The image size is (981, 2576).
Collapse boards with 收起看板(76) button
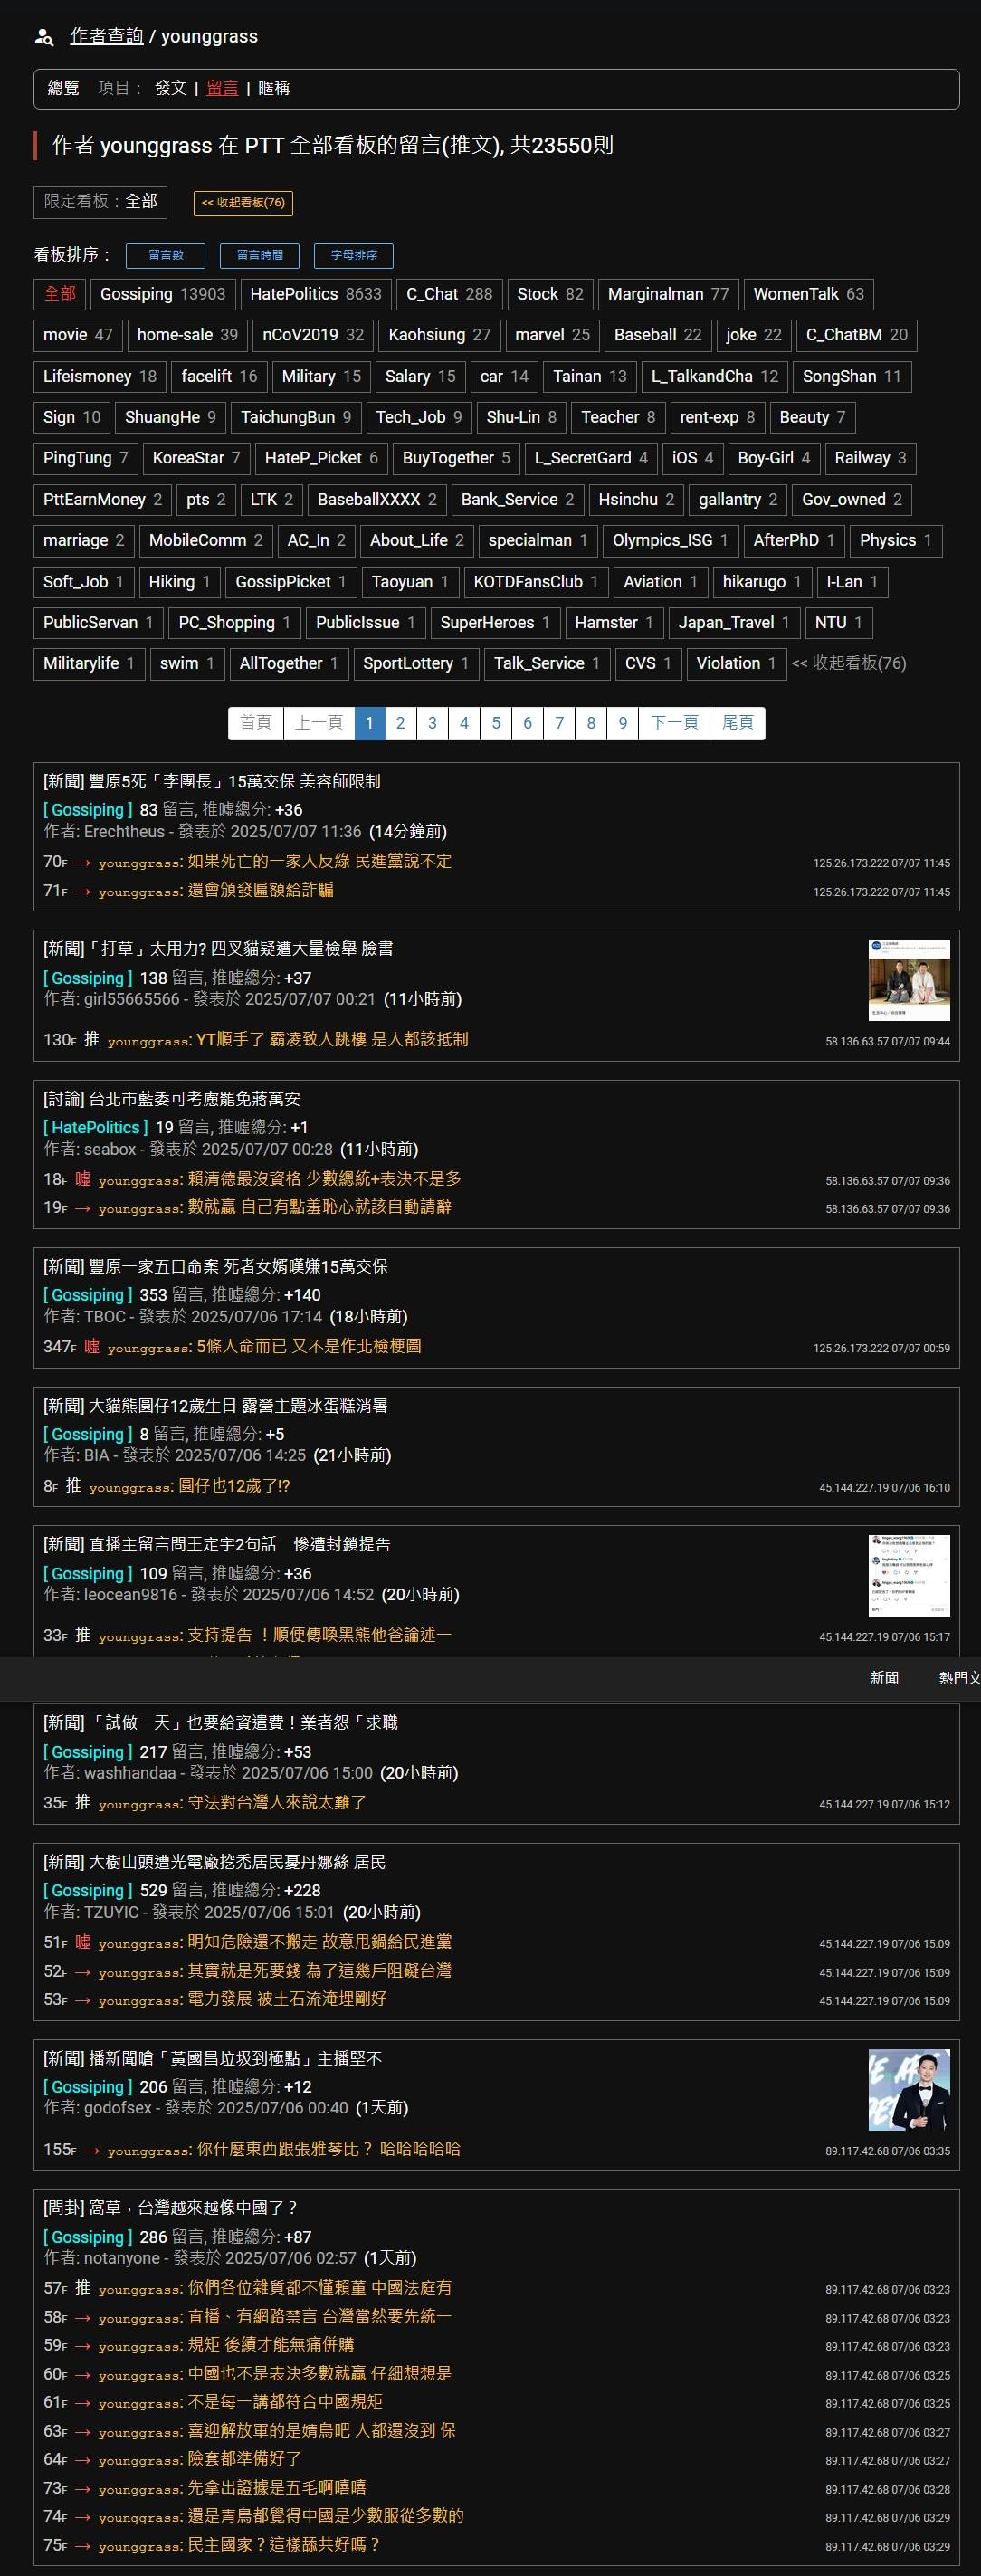243,203
